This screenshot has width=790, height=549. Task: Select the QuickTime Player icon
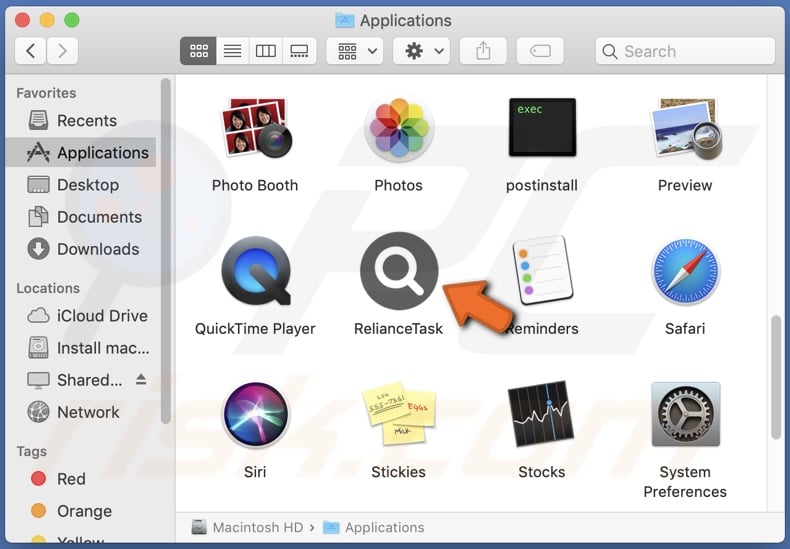[x=256, y=271]
